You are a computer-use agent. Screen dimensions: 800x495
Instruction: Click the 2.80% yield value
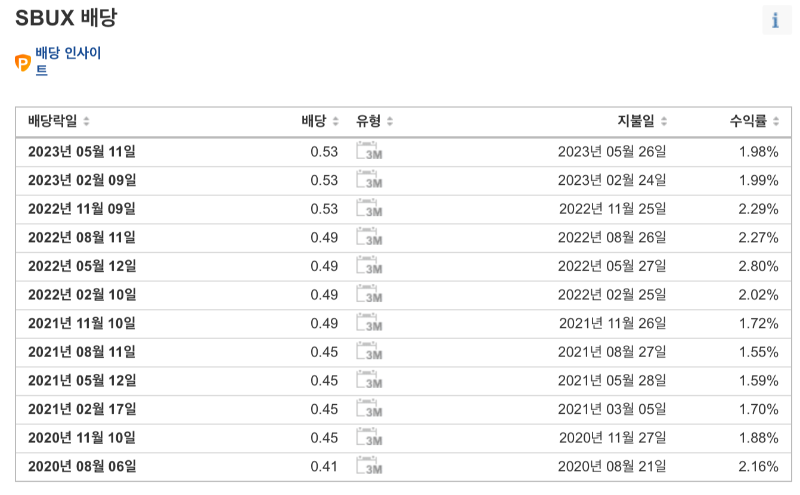tap(759, 266)
